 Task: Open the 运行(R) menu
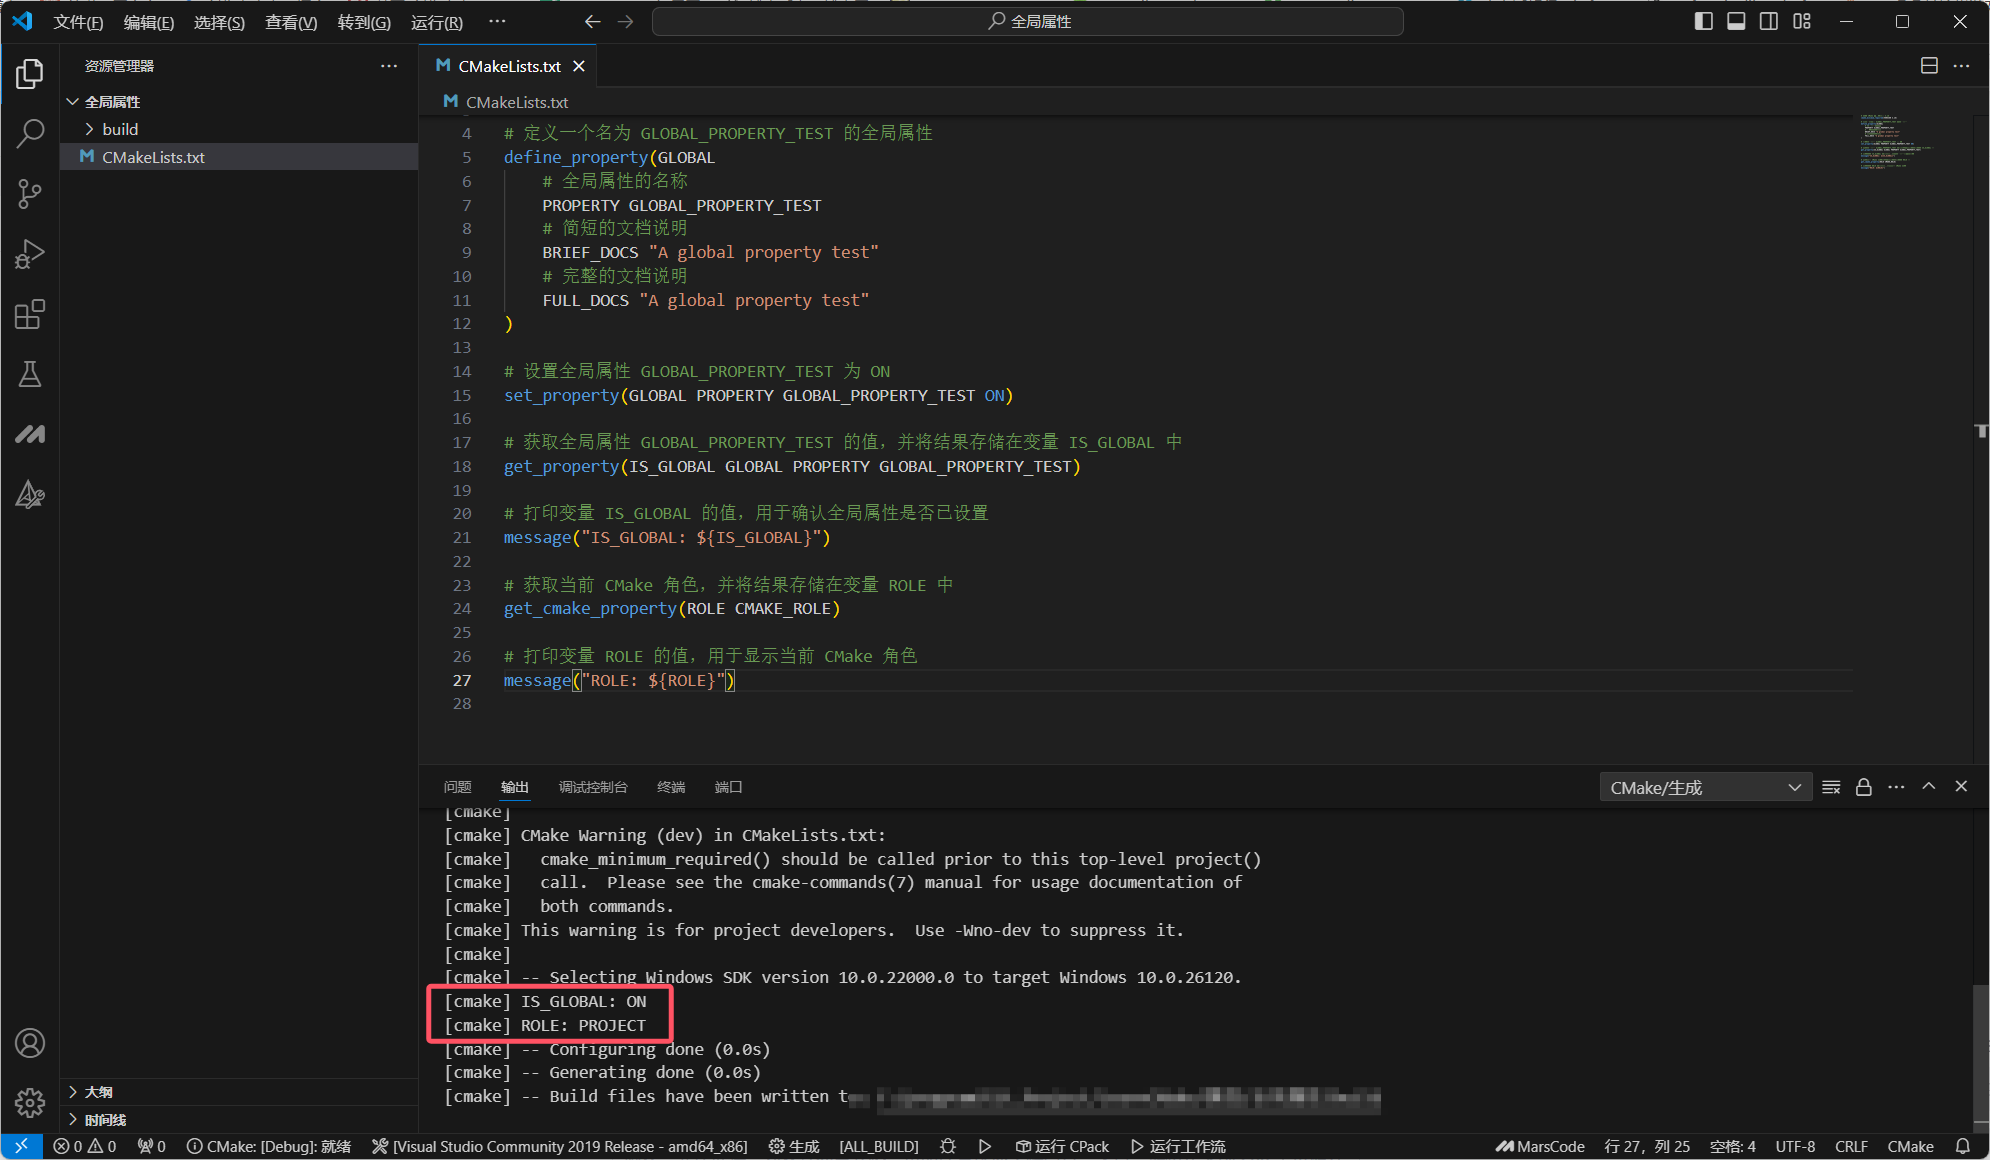pos(437,22)
